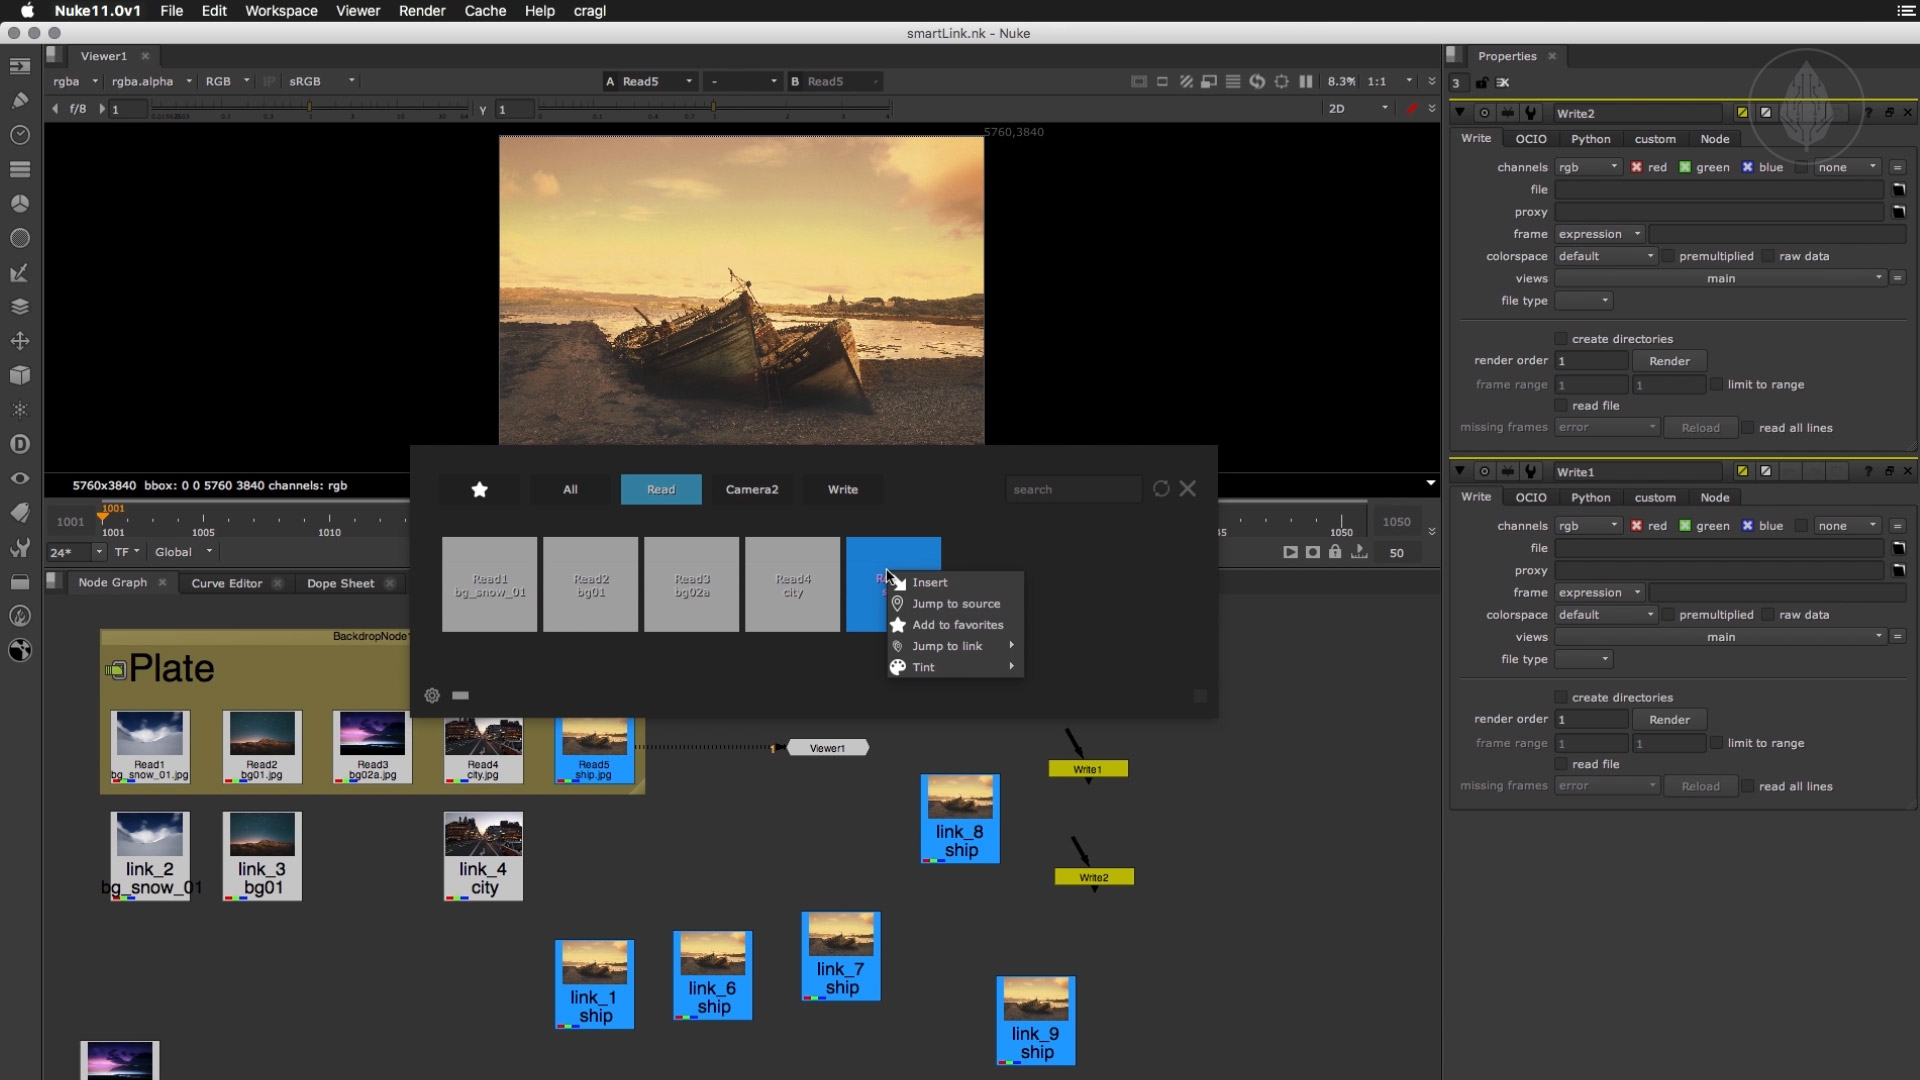
Task: Open the Draw nodes brush icon
Action: point(19,100)
